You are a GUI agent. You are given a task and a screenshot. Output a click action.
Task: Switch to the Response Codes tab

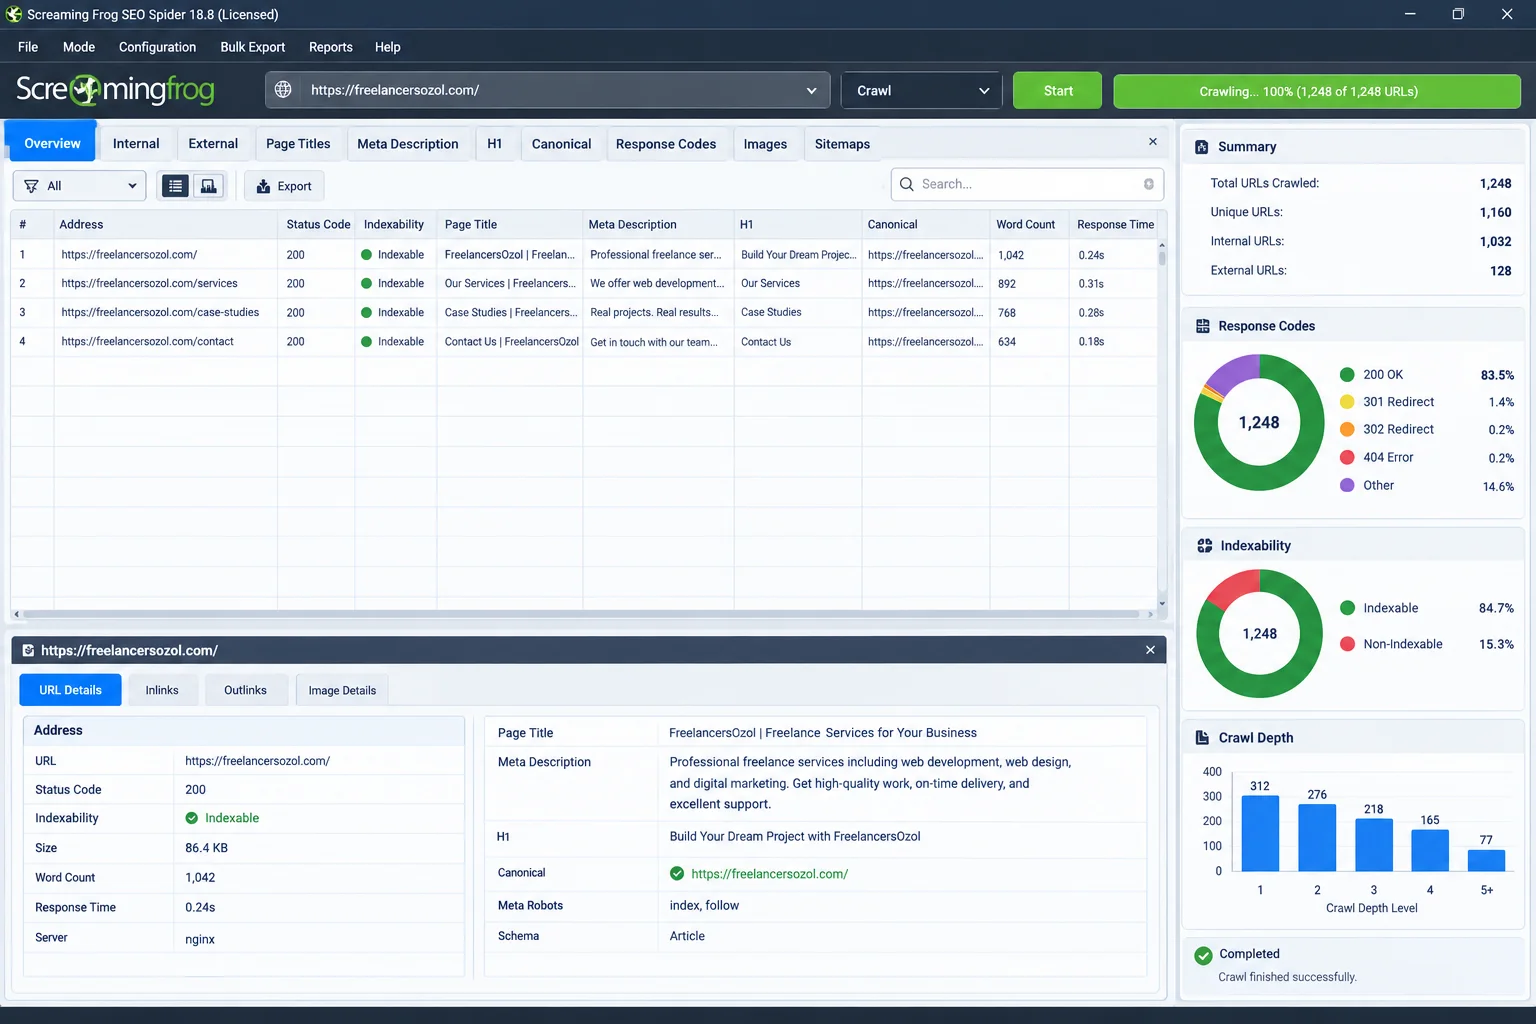[x=666, y=144]
